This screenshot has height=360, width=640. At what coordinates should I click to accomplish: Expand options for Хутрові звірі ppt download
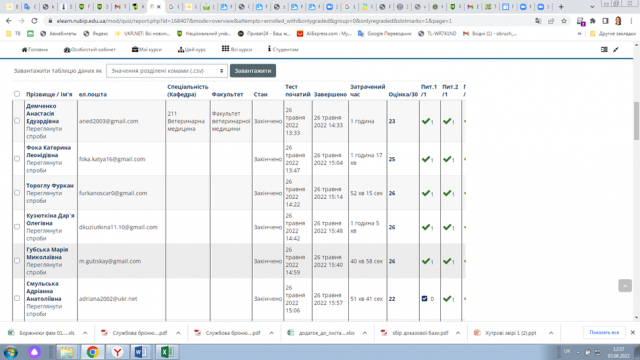click(x=551, y=333)
